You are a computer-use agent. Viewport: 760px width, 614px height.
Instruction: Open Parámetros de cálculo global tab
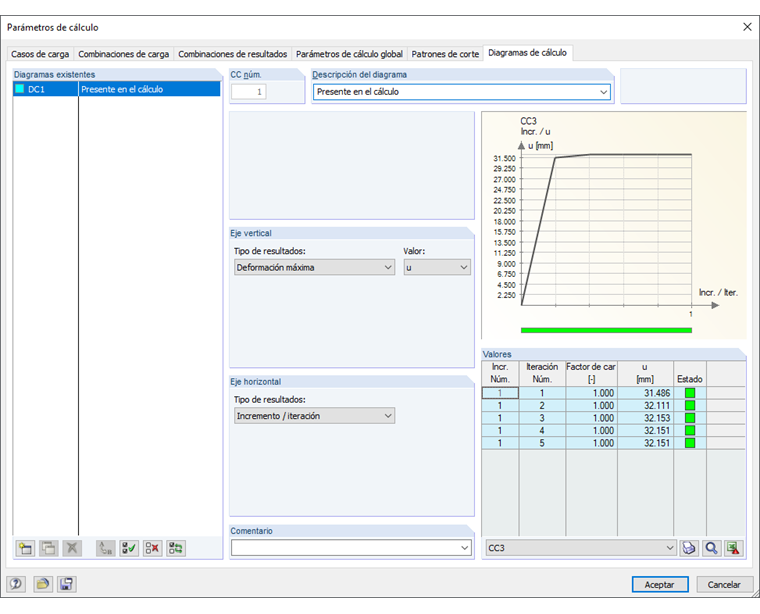[349, 54]
